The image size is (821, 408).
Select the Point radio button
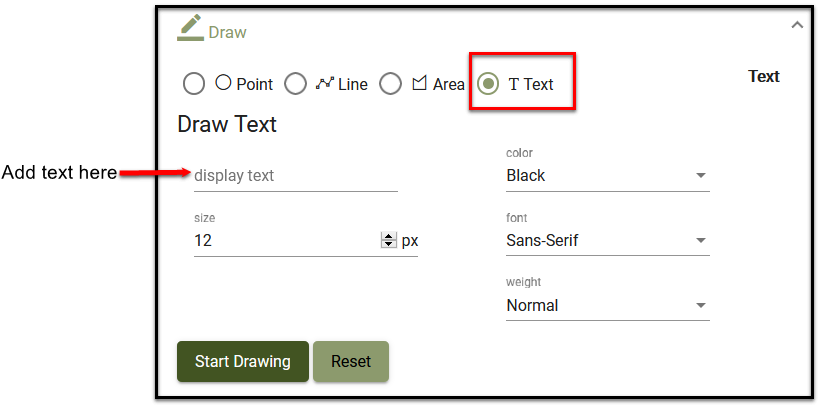tap(194, 84)
